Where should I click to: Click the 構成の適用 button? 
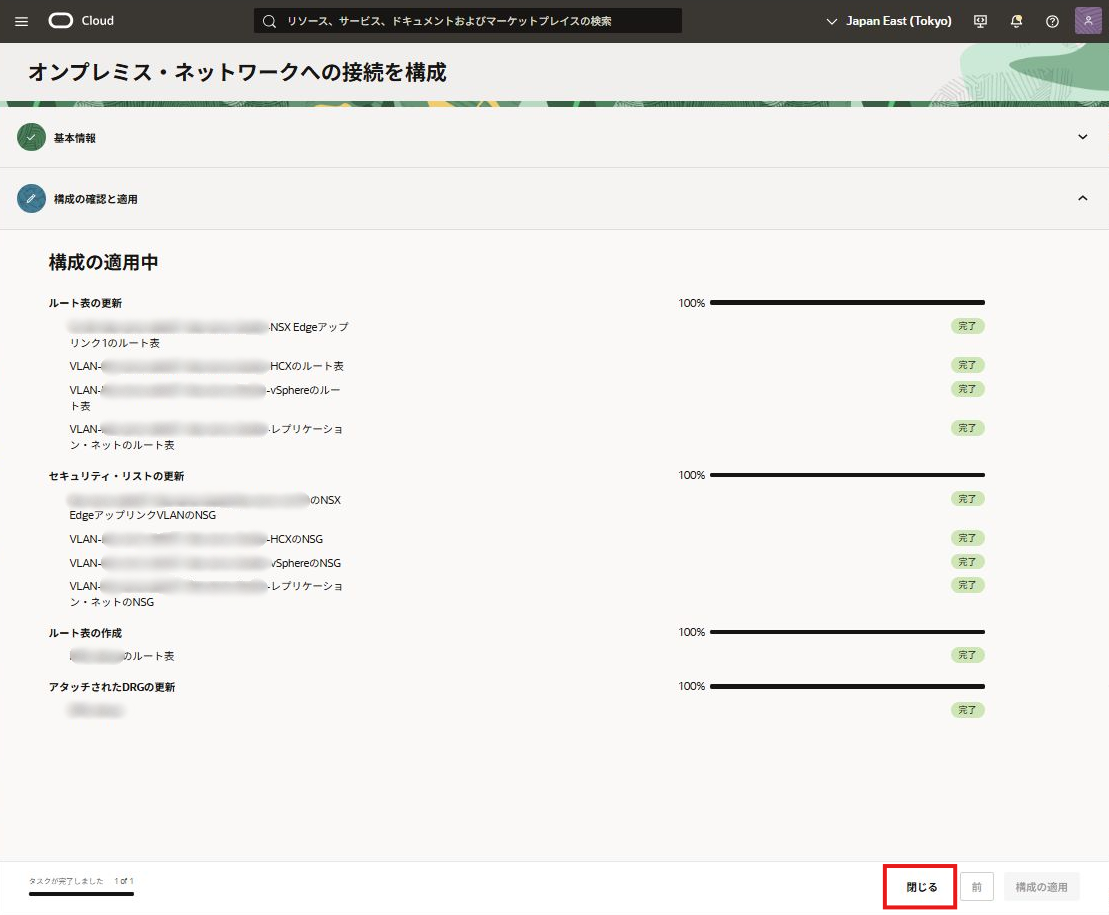(x=1041, y=887)
